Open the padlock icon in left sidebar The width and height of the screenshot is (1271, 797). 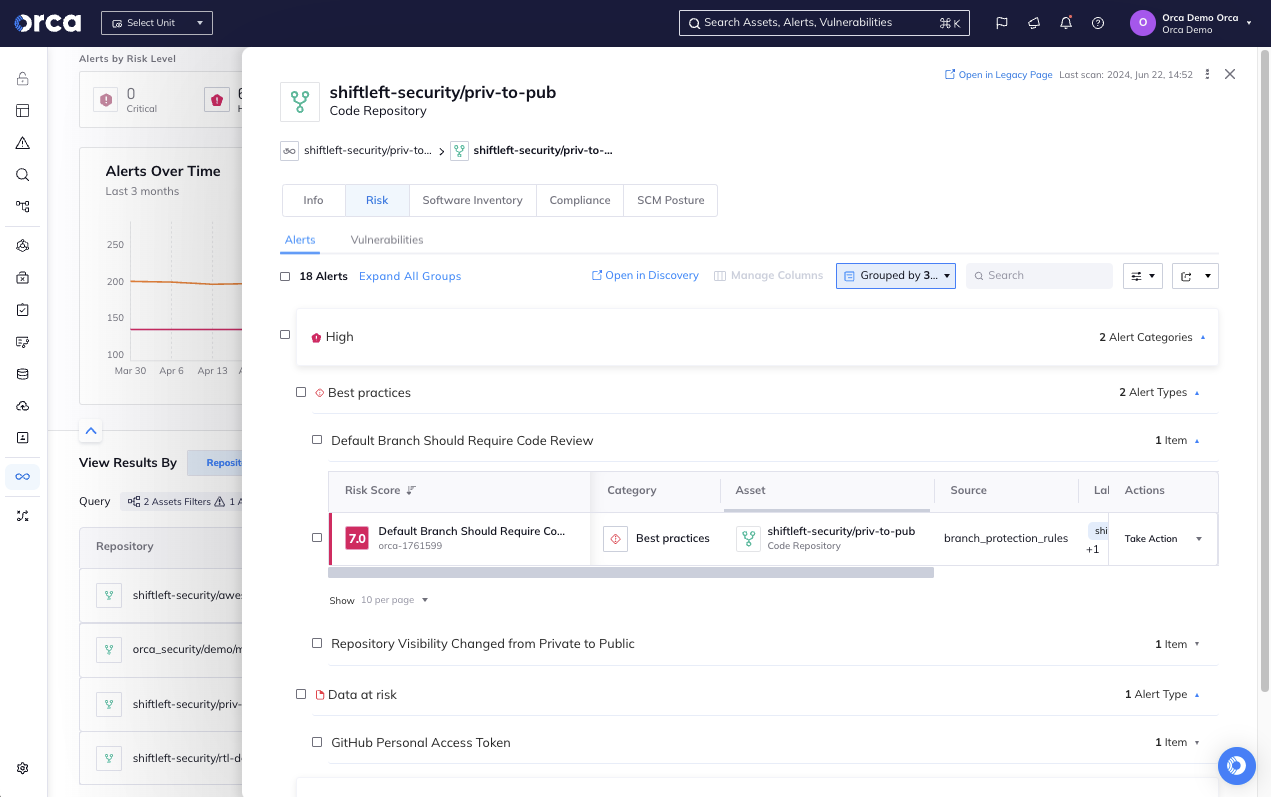(22, 79)
